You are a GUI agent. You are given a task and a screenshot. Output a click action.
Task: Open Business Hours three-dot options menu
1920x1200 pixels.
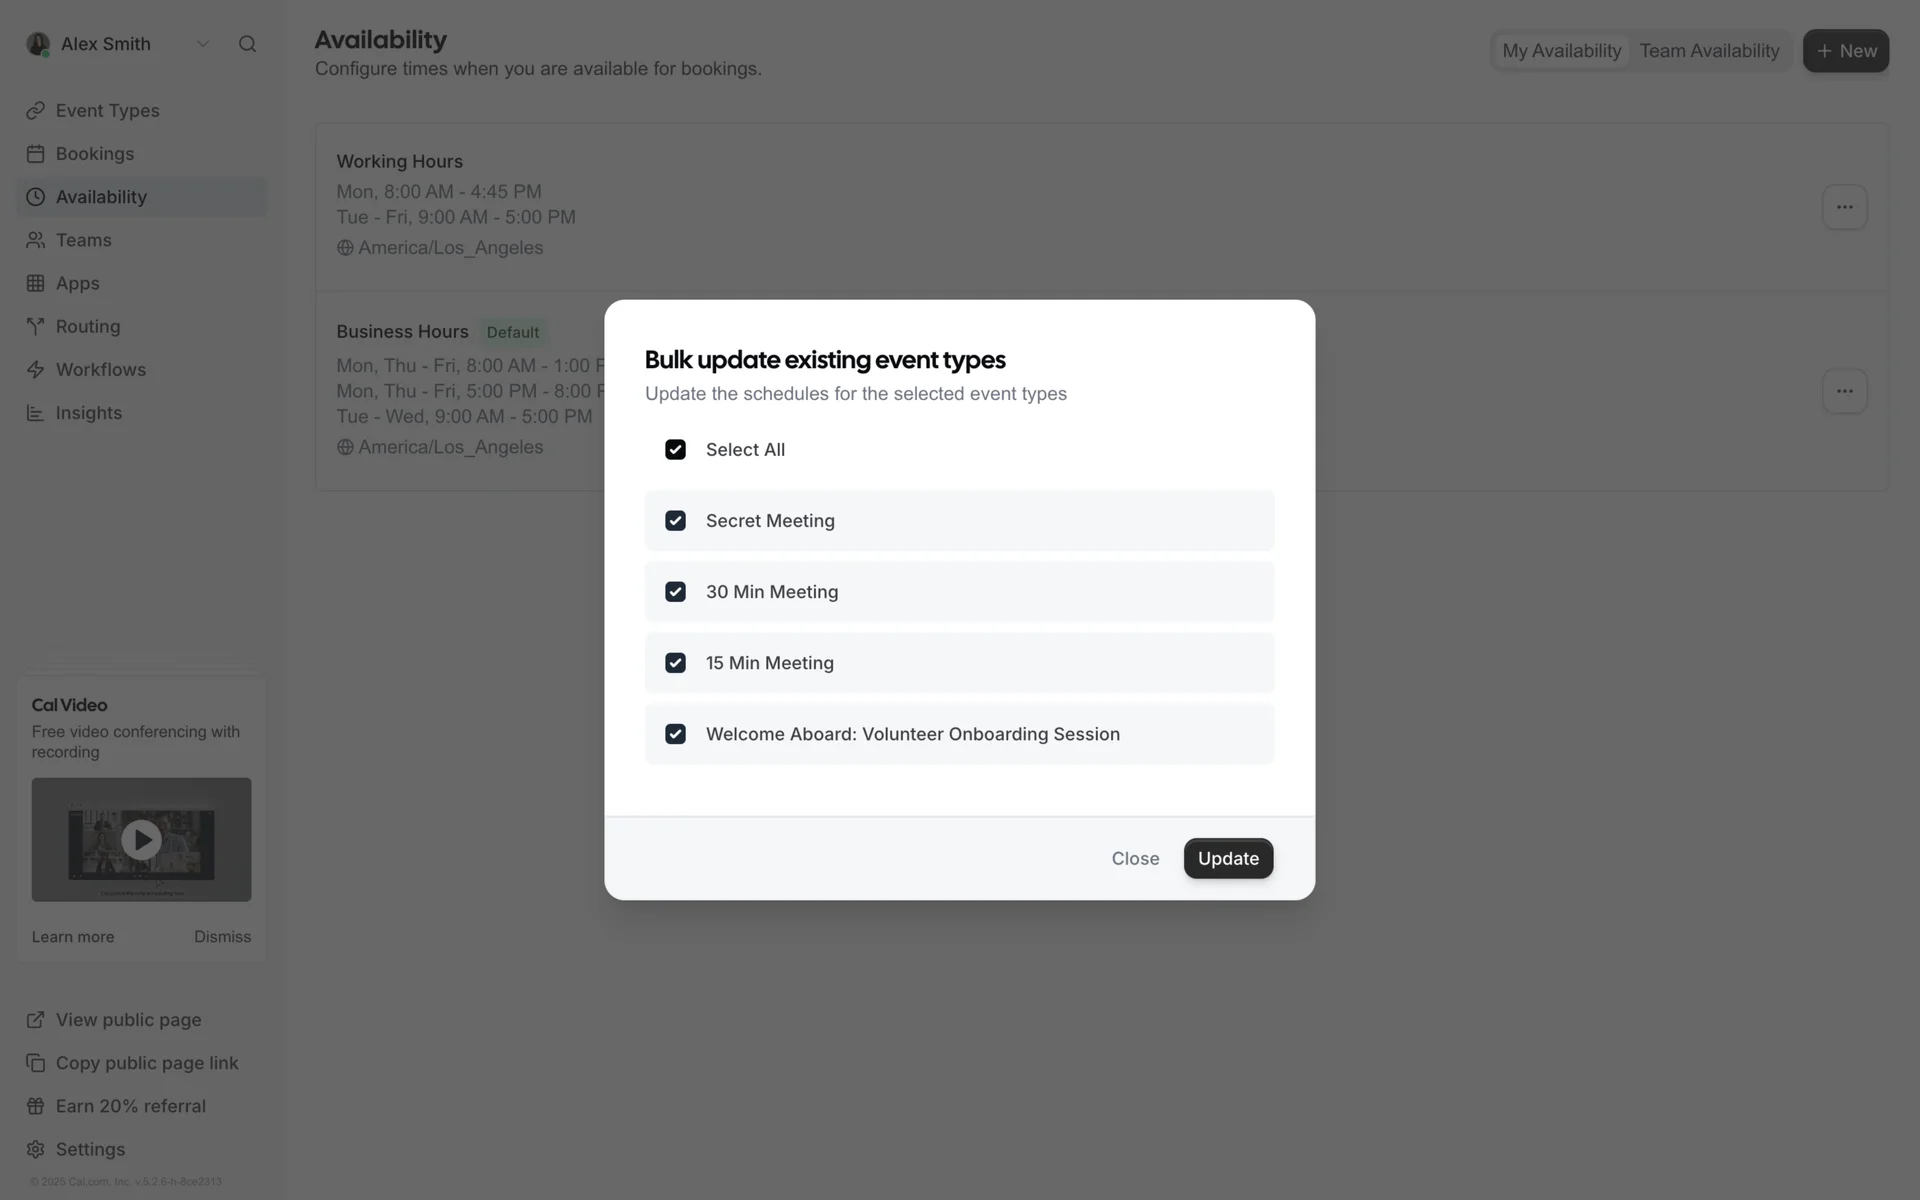point(1844,391)
